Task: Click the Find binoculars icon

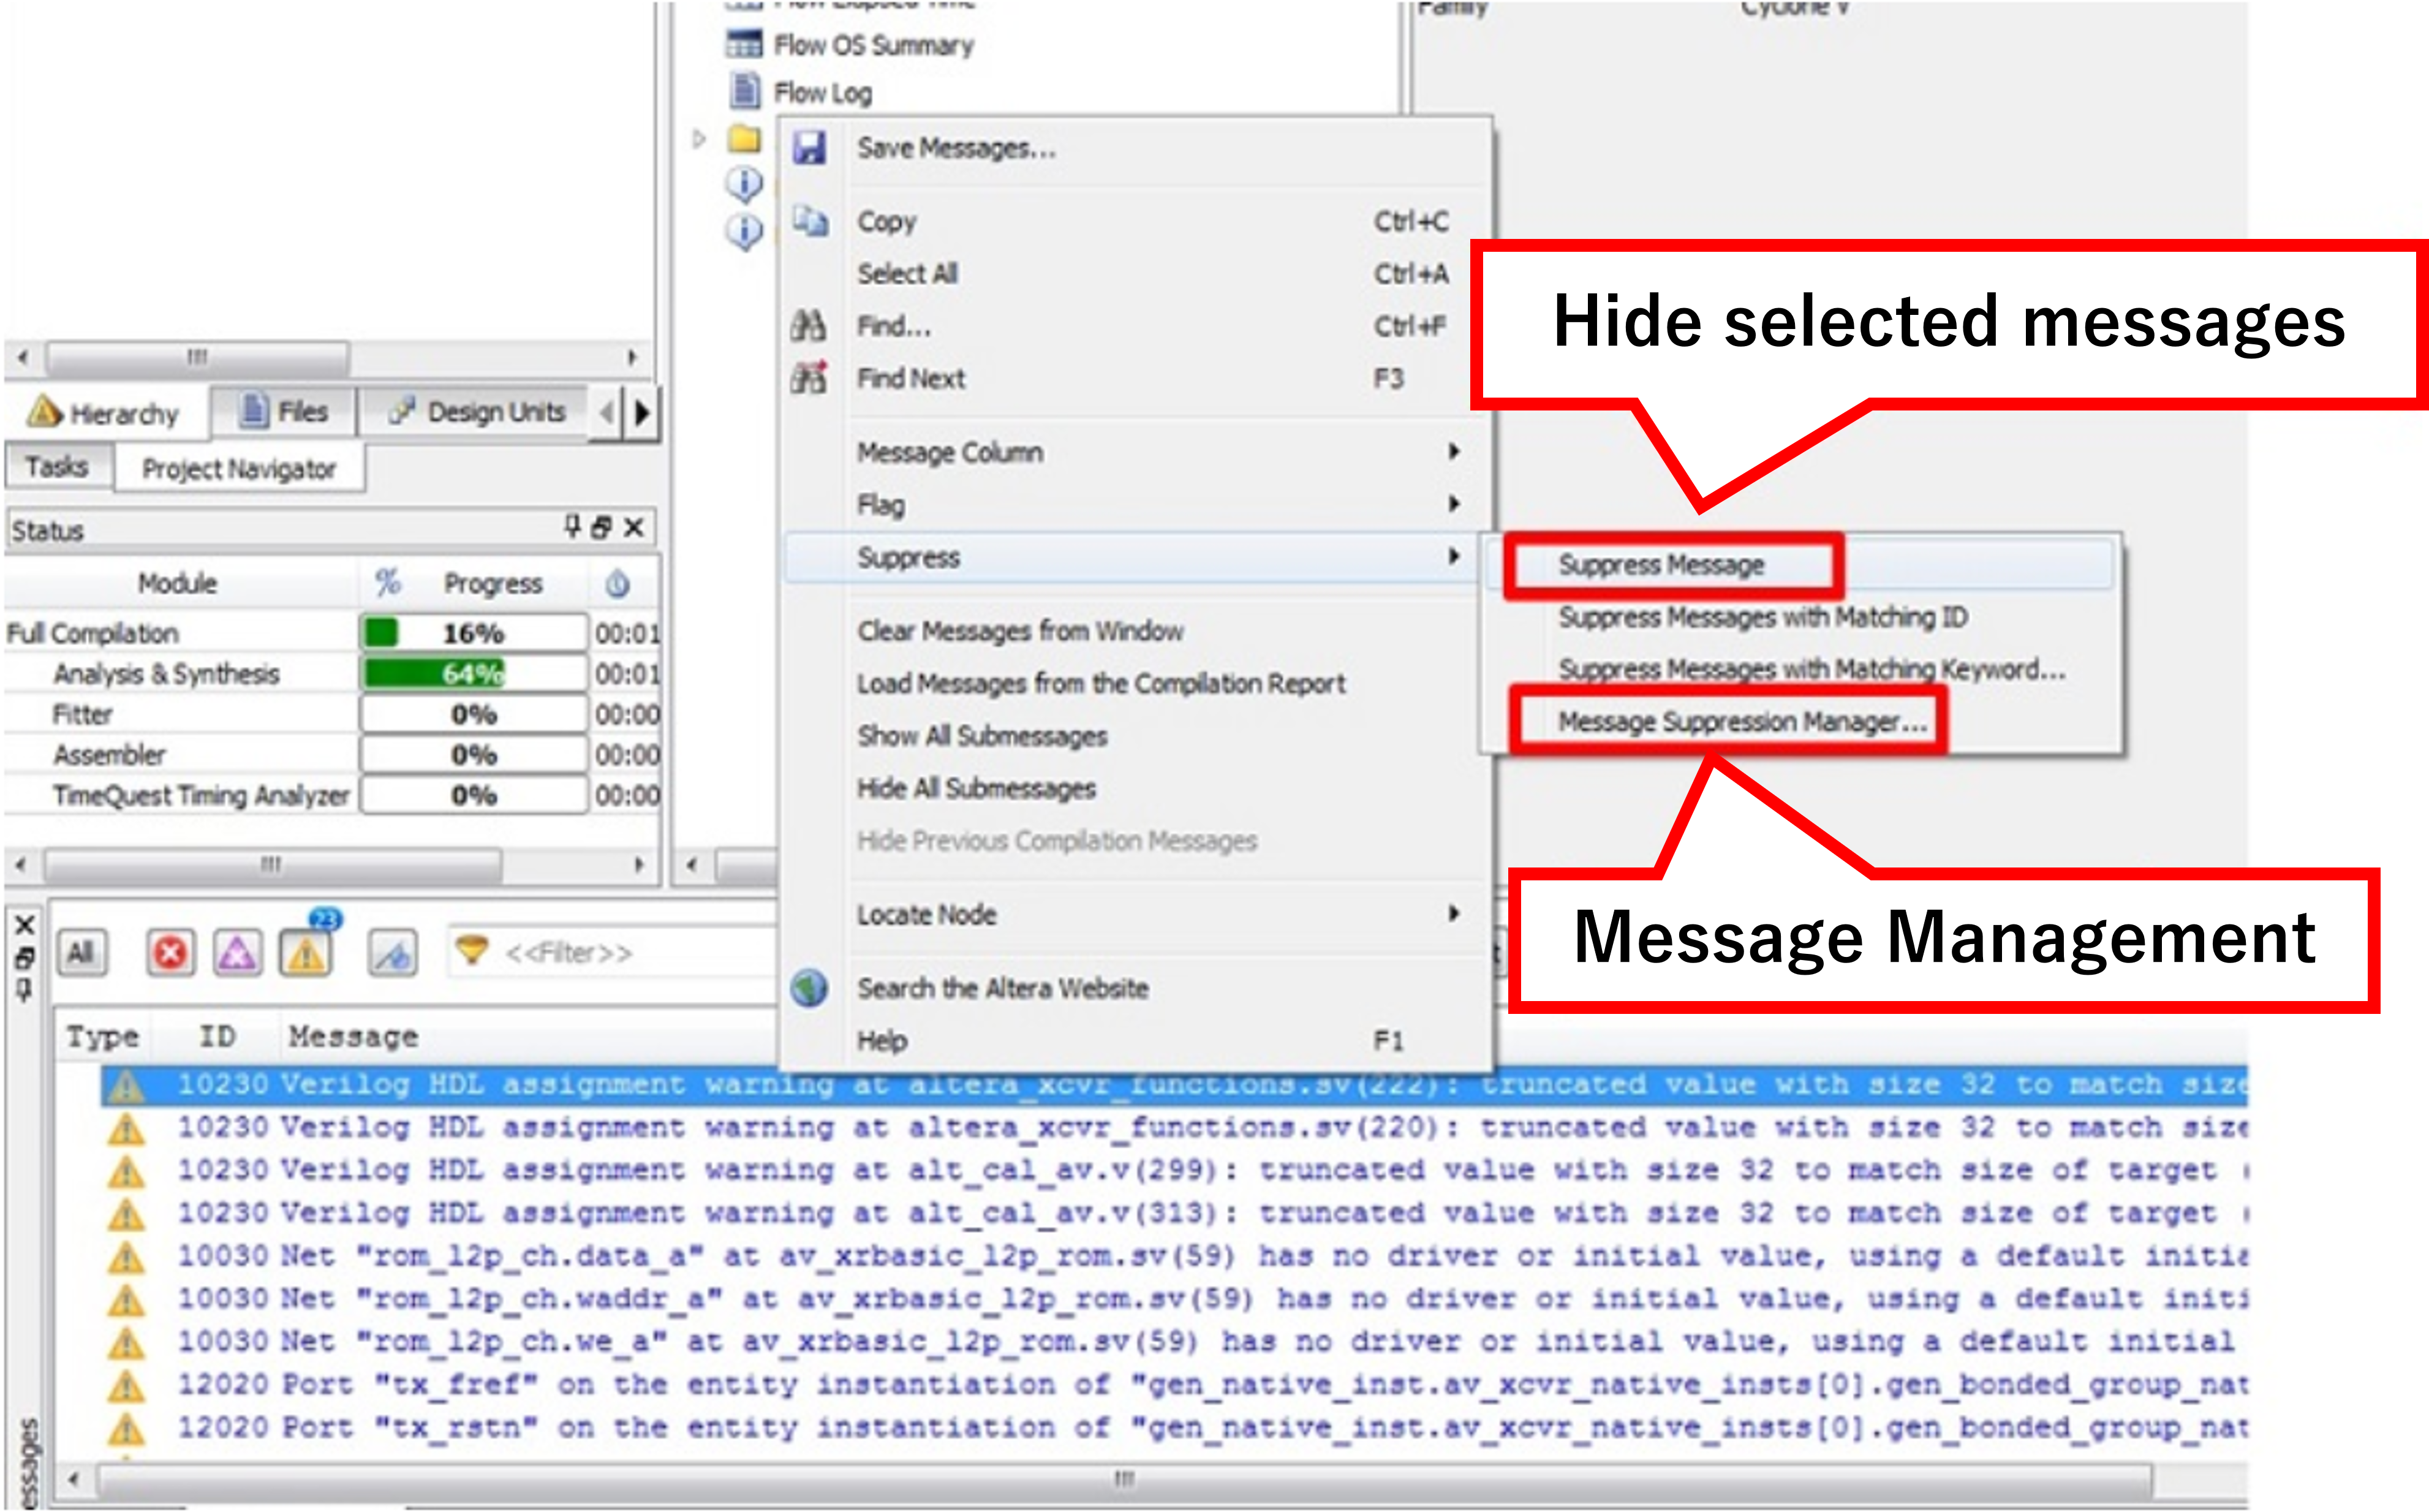Action: click(x=808, y=325)
